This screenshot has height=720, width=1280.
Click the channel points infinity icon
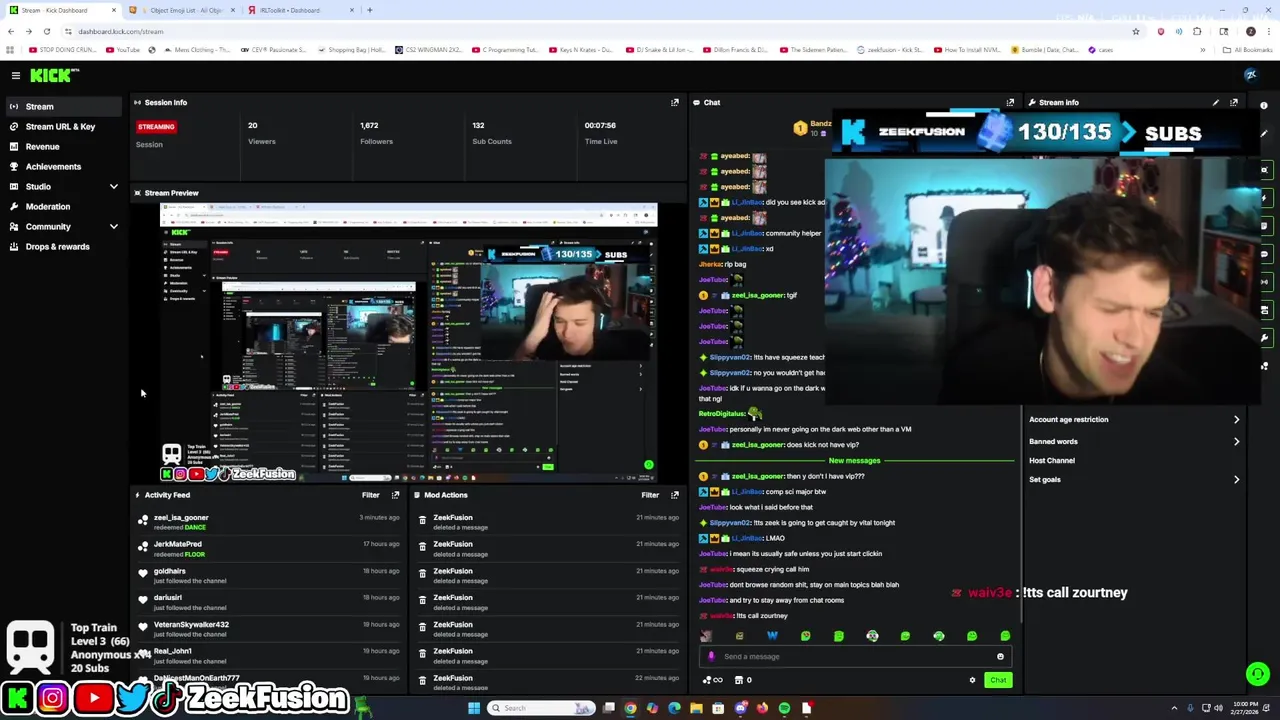pos(714,680)
